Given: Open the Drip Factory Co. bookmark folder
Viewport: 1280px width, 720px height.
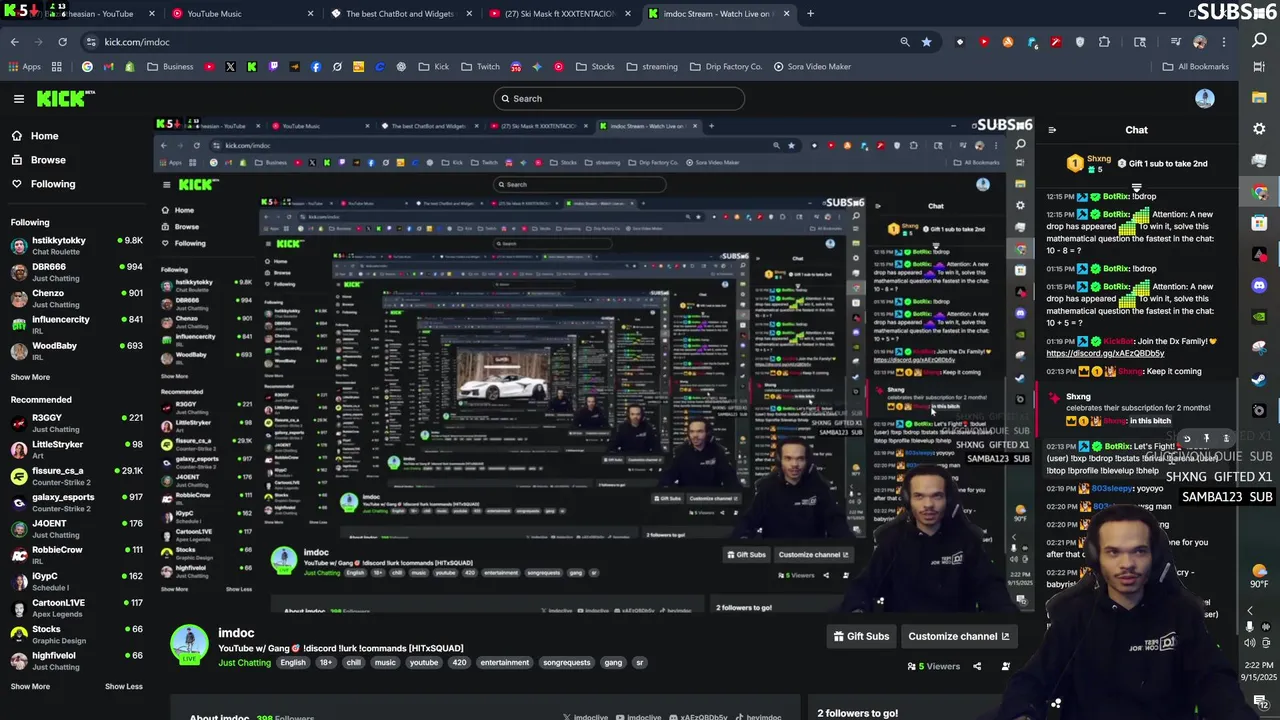Looking at the screenshot, I should click(726, 67).
